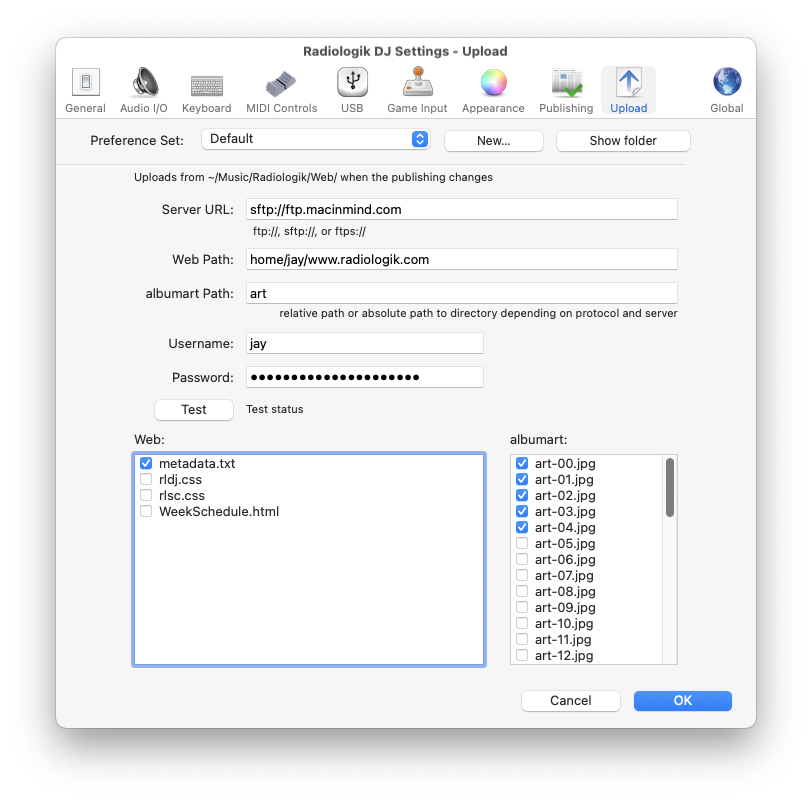The height and width of the screenshot is (802, 812).
Task: Enable upload for rldj.css
Action: [145, 479]
